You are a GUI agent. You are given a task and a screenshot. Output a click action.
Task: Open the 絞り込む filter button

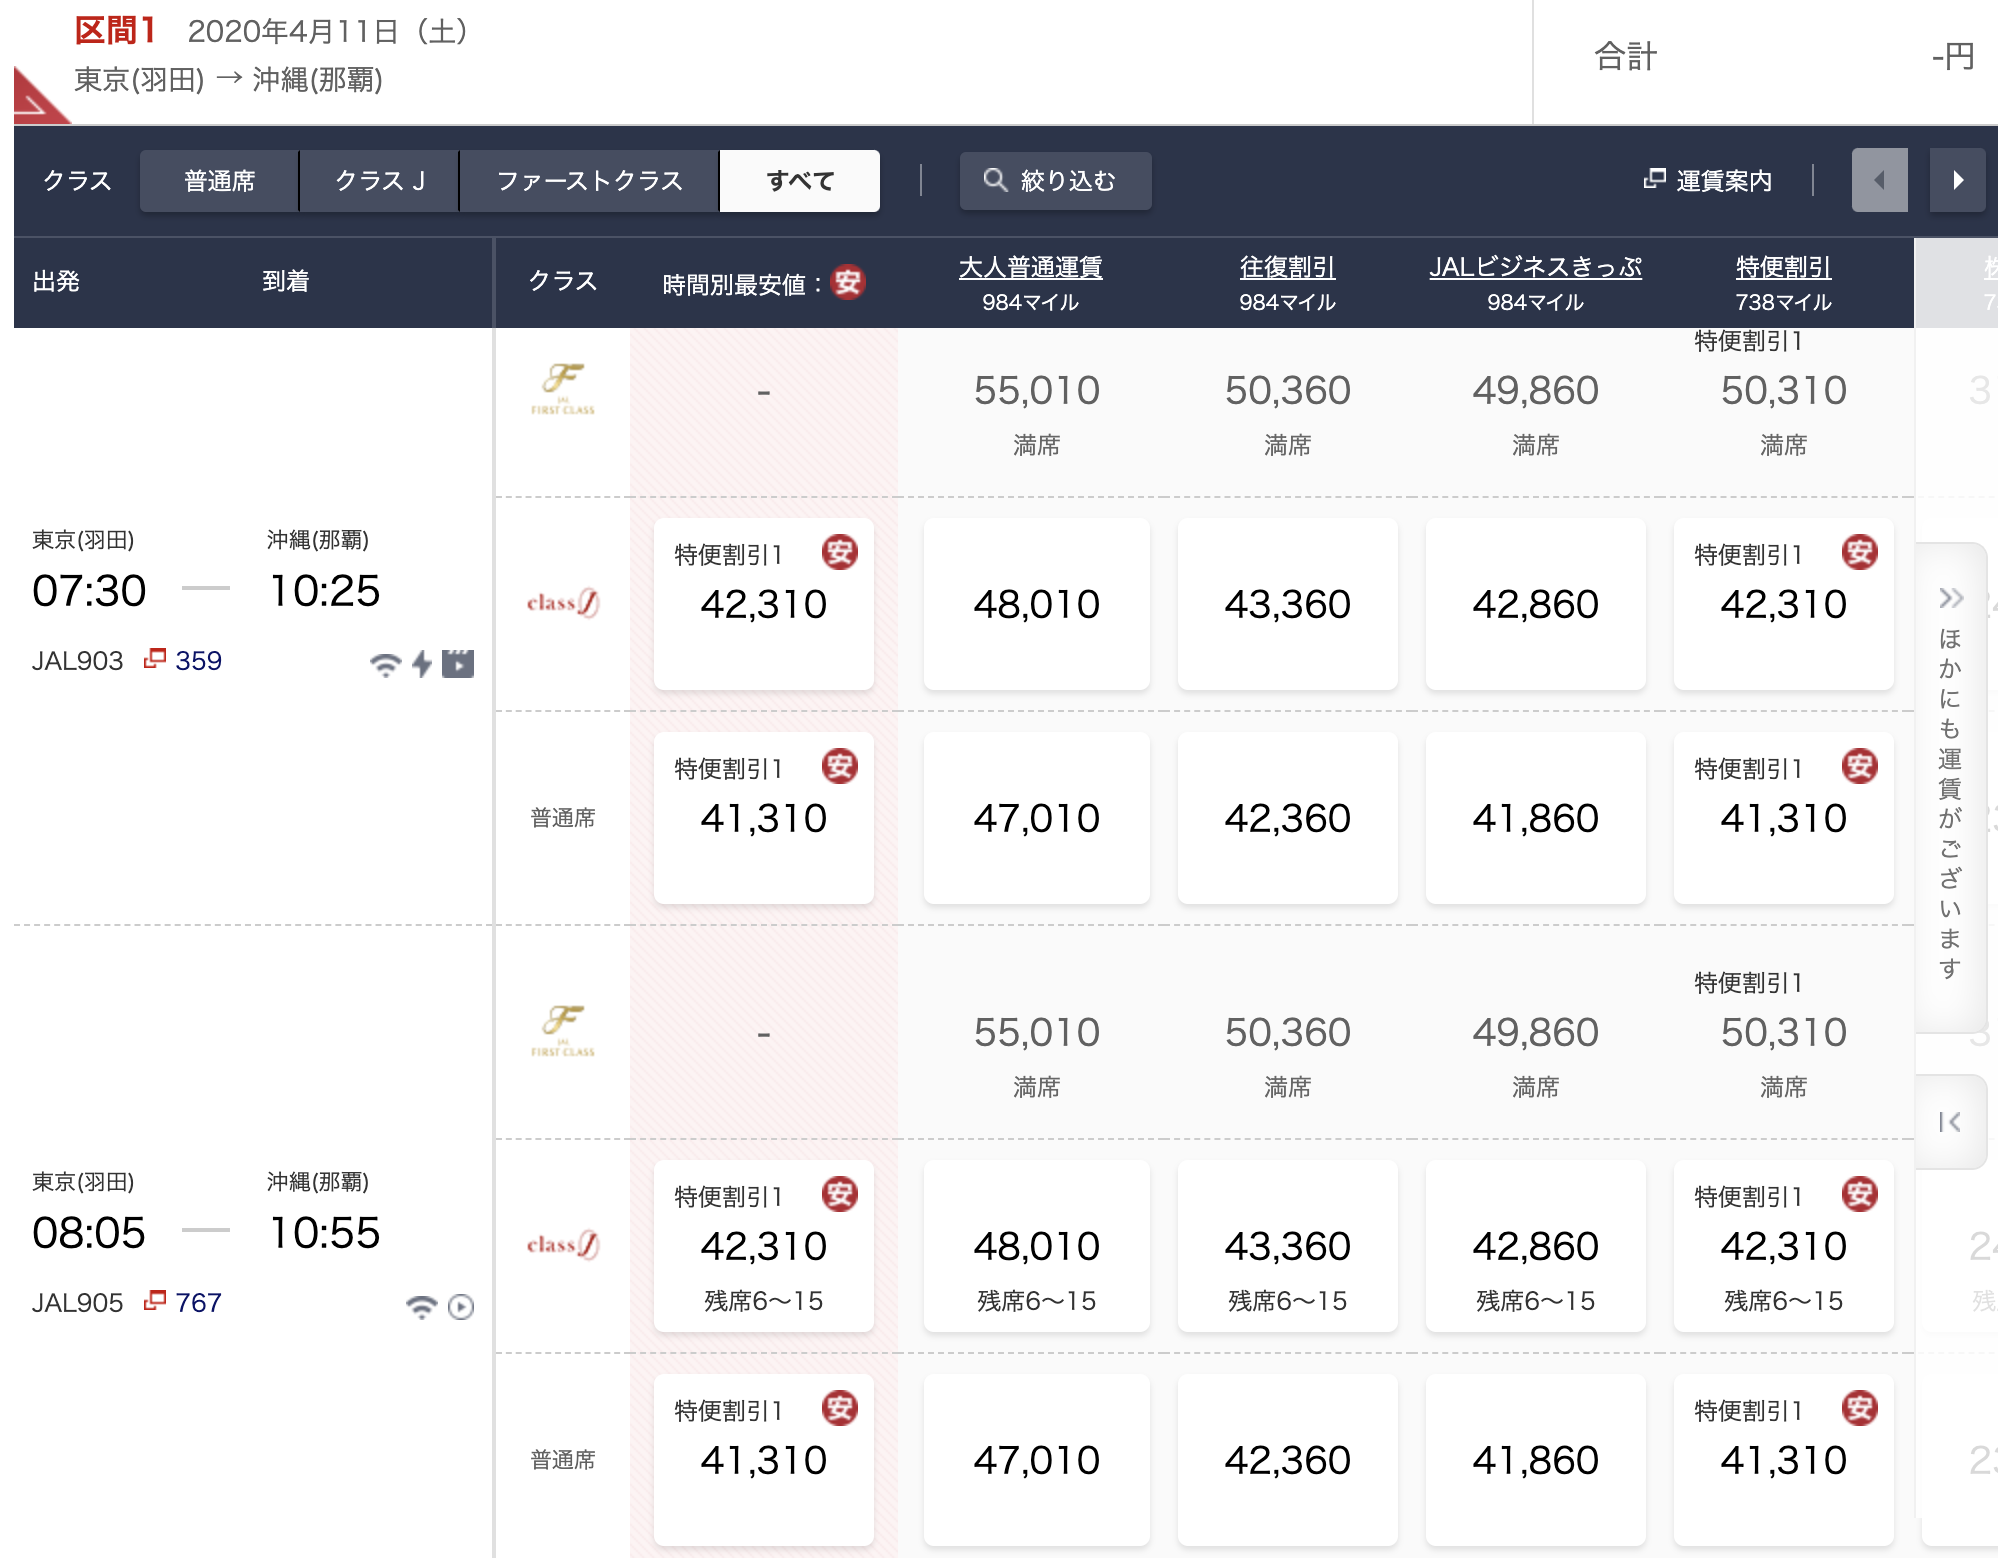tap(1055, 181)
